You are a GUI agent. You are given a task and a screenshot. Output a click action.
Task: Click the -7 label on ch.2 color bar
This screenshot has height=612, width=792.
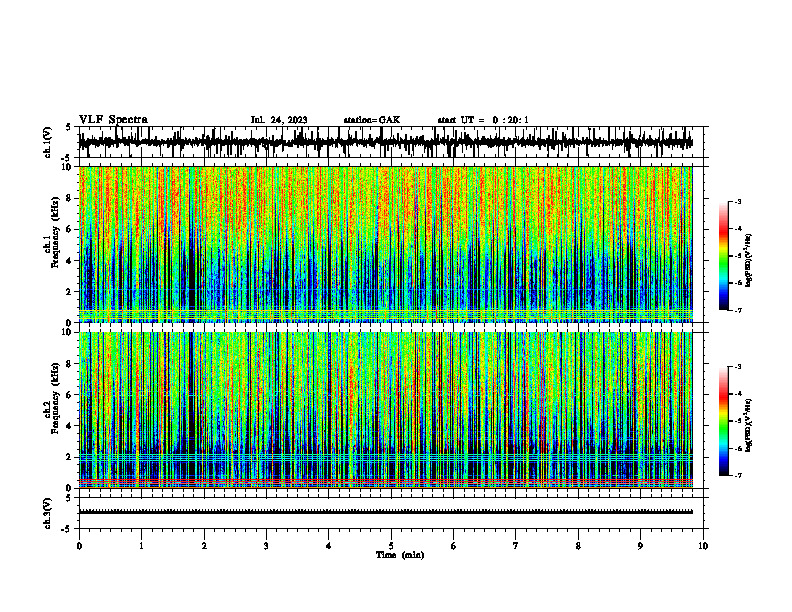(737, 475)
